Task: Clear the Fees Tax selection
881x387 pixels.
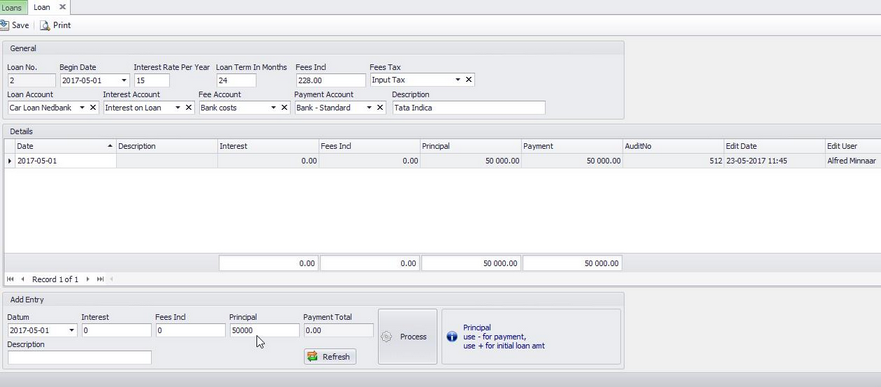Action: pos(469,80)
